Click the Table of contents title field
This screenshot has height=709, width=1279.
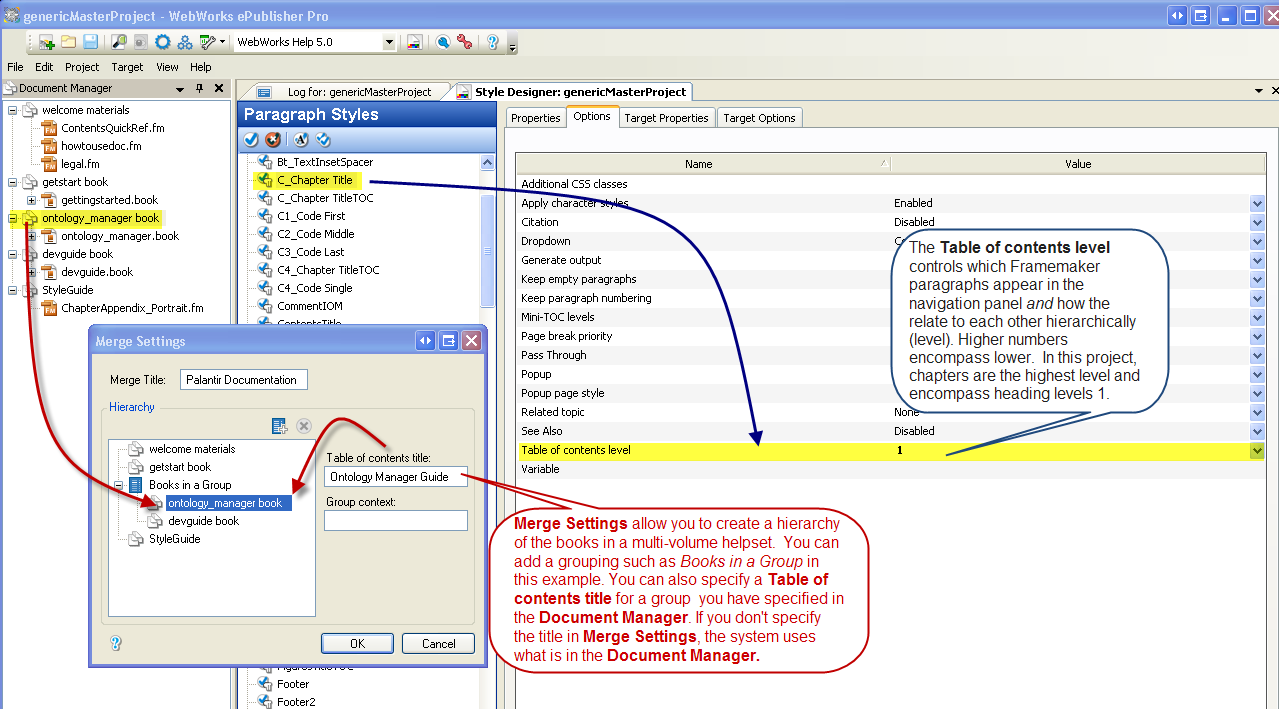395,477
